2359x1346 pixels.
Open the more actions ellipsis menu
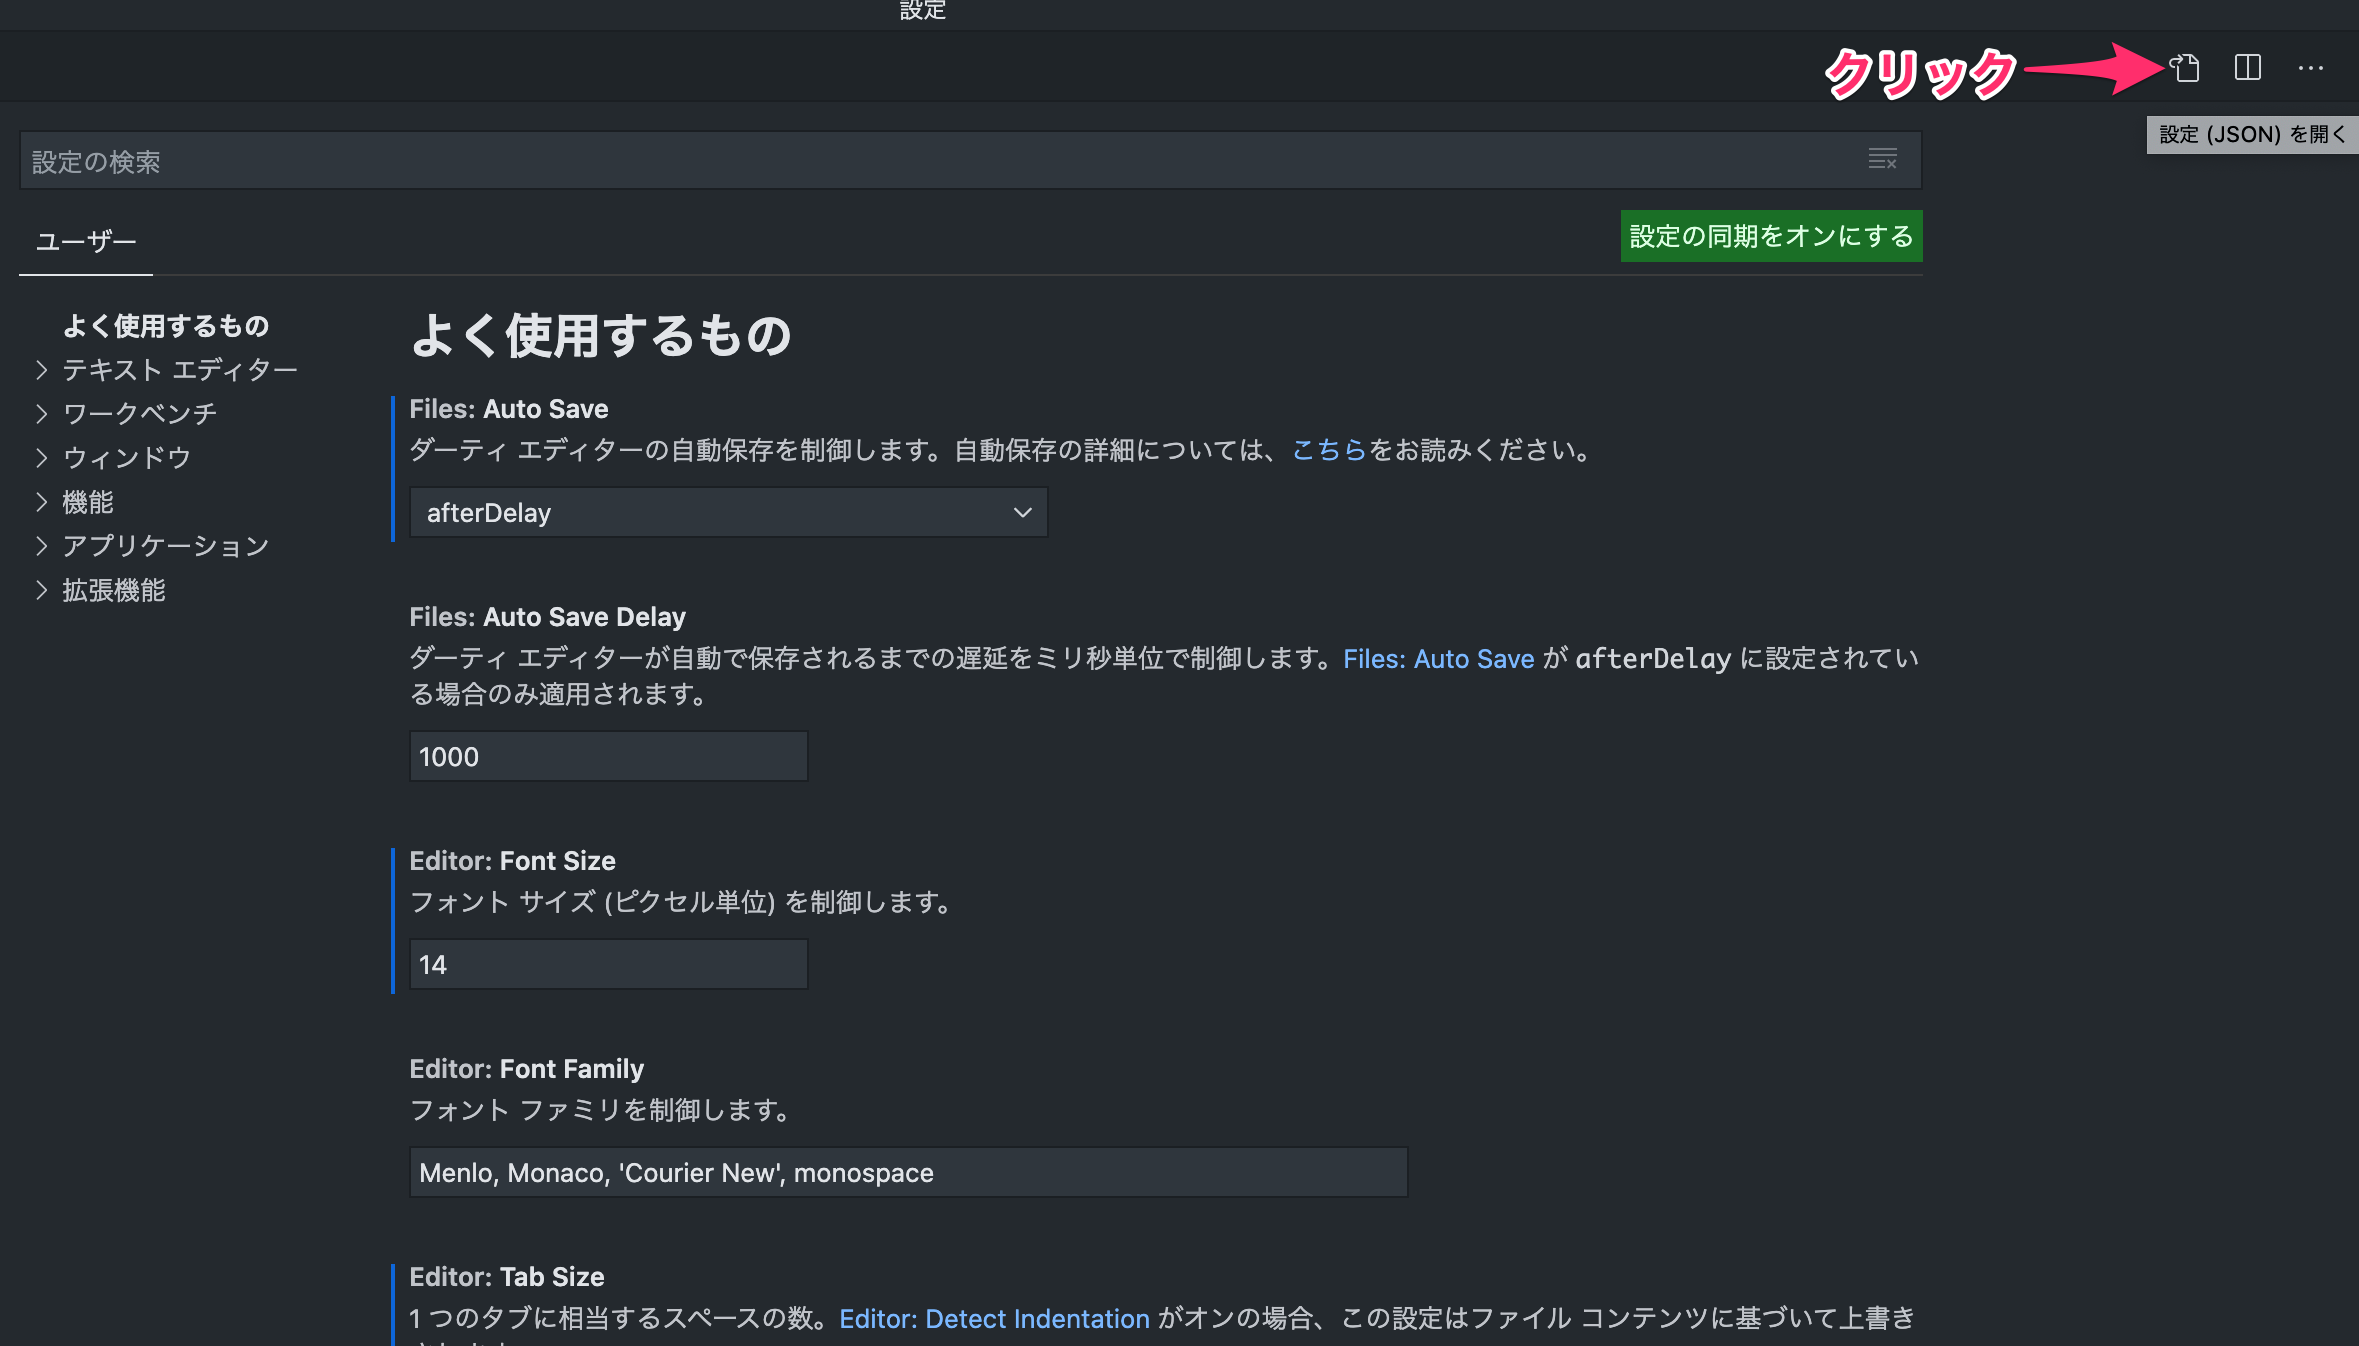pos(2311,68)
